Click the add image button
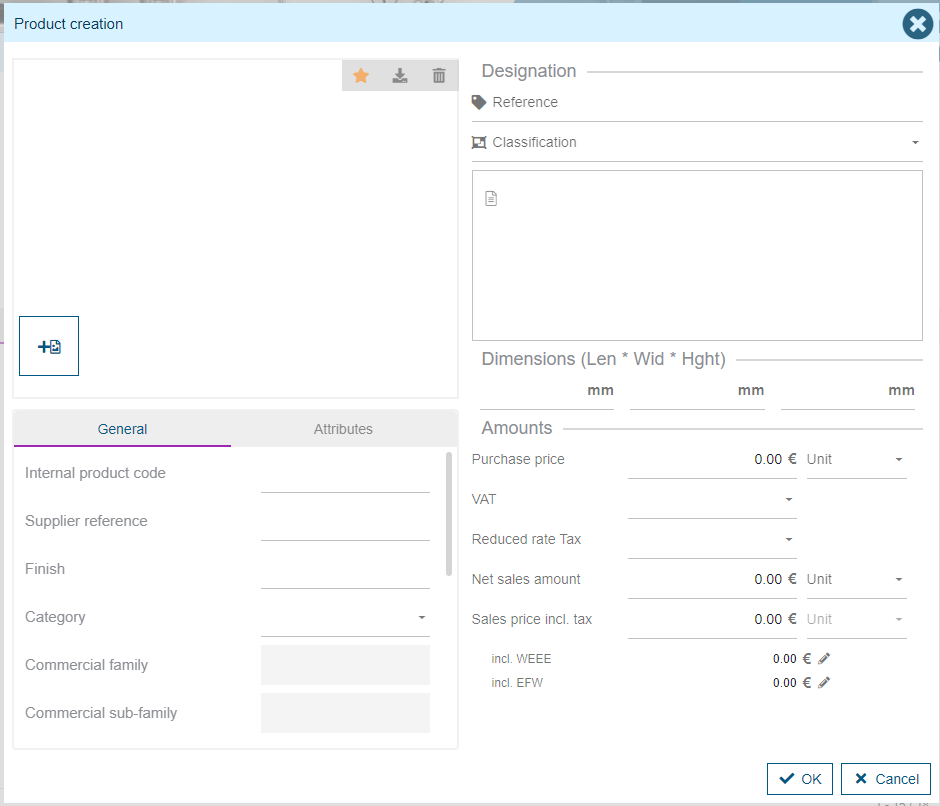 (49, 346)
